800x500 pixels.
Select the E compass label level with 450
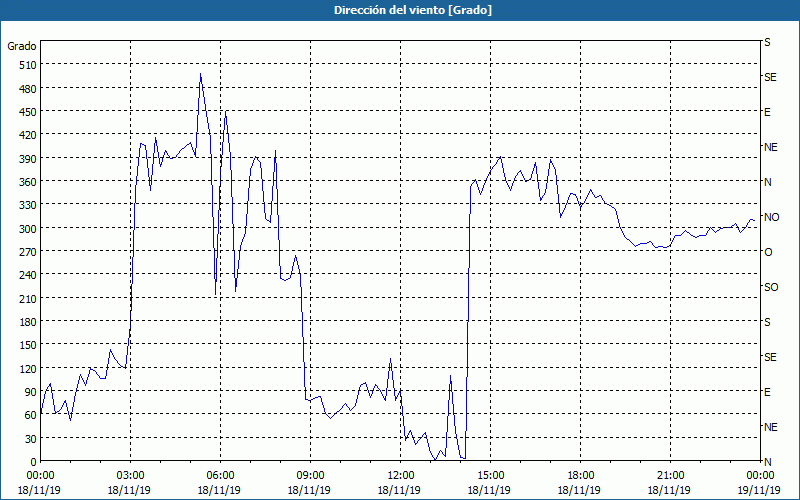tap(767, 112)
